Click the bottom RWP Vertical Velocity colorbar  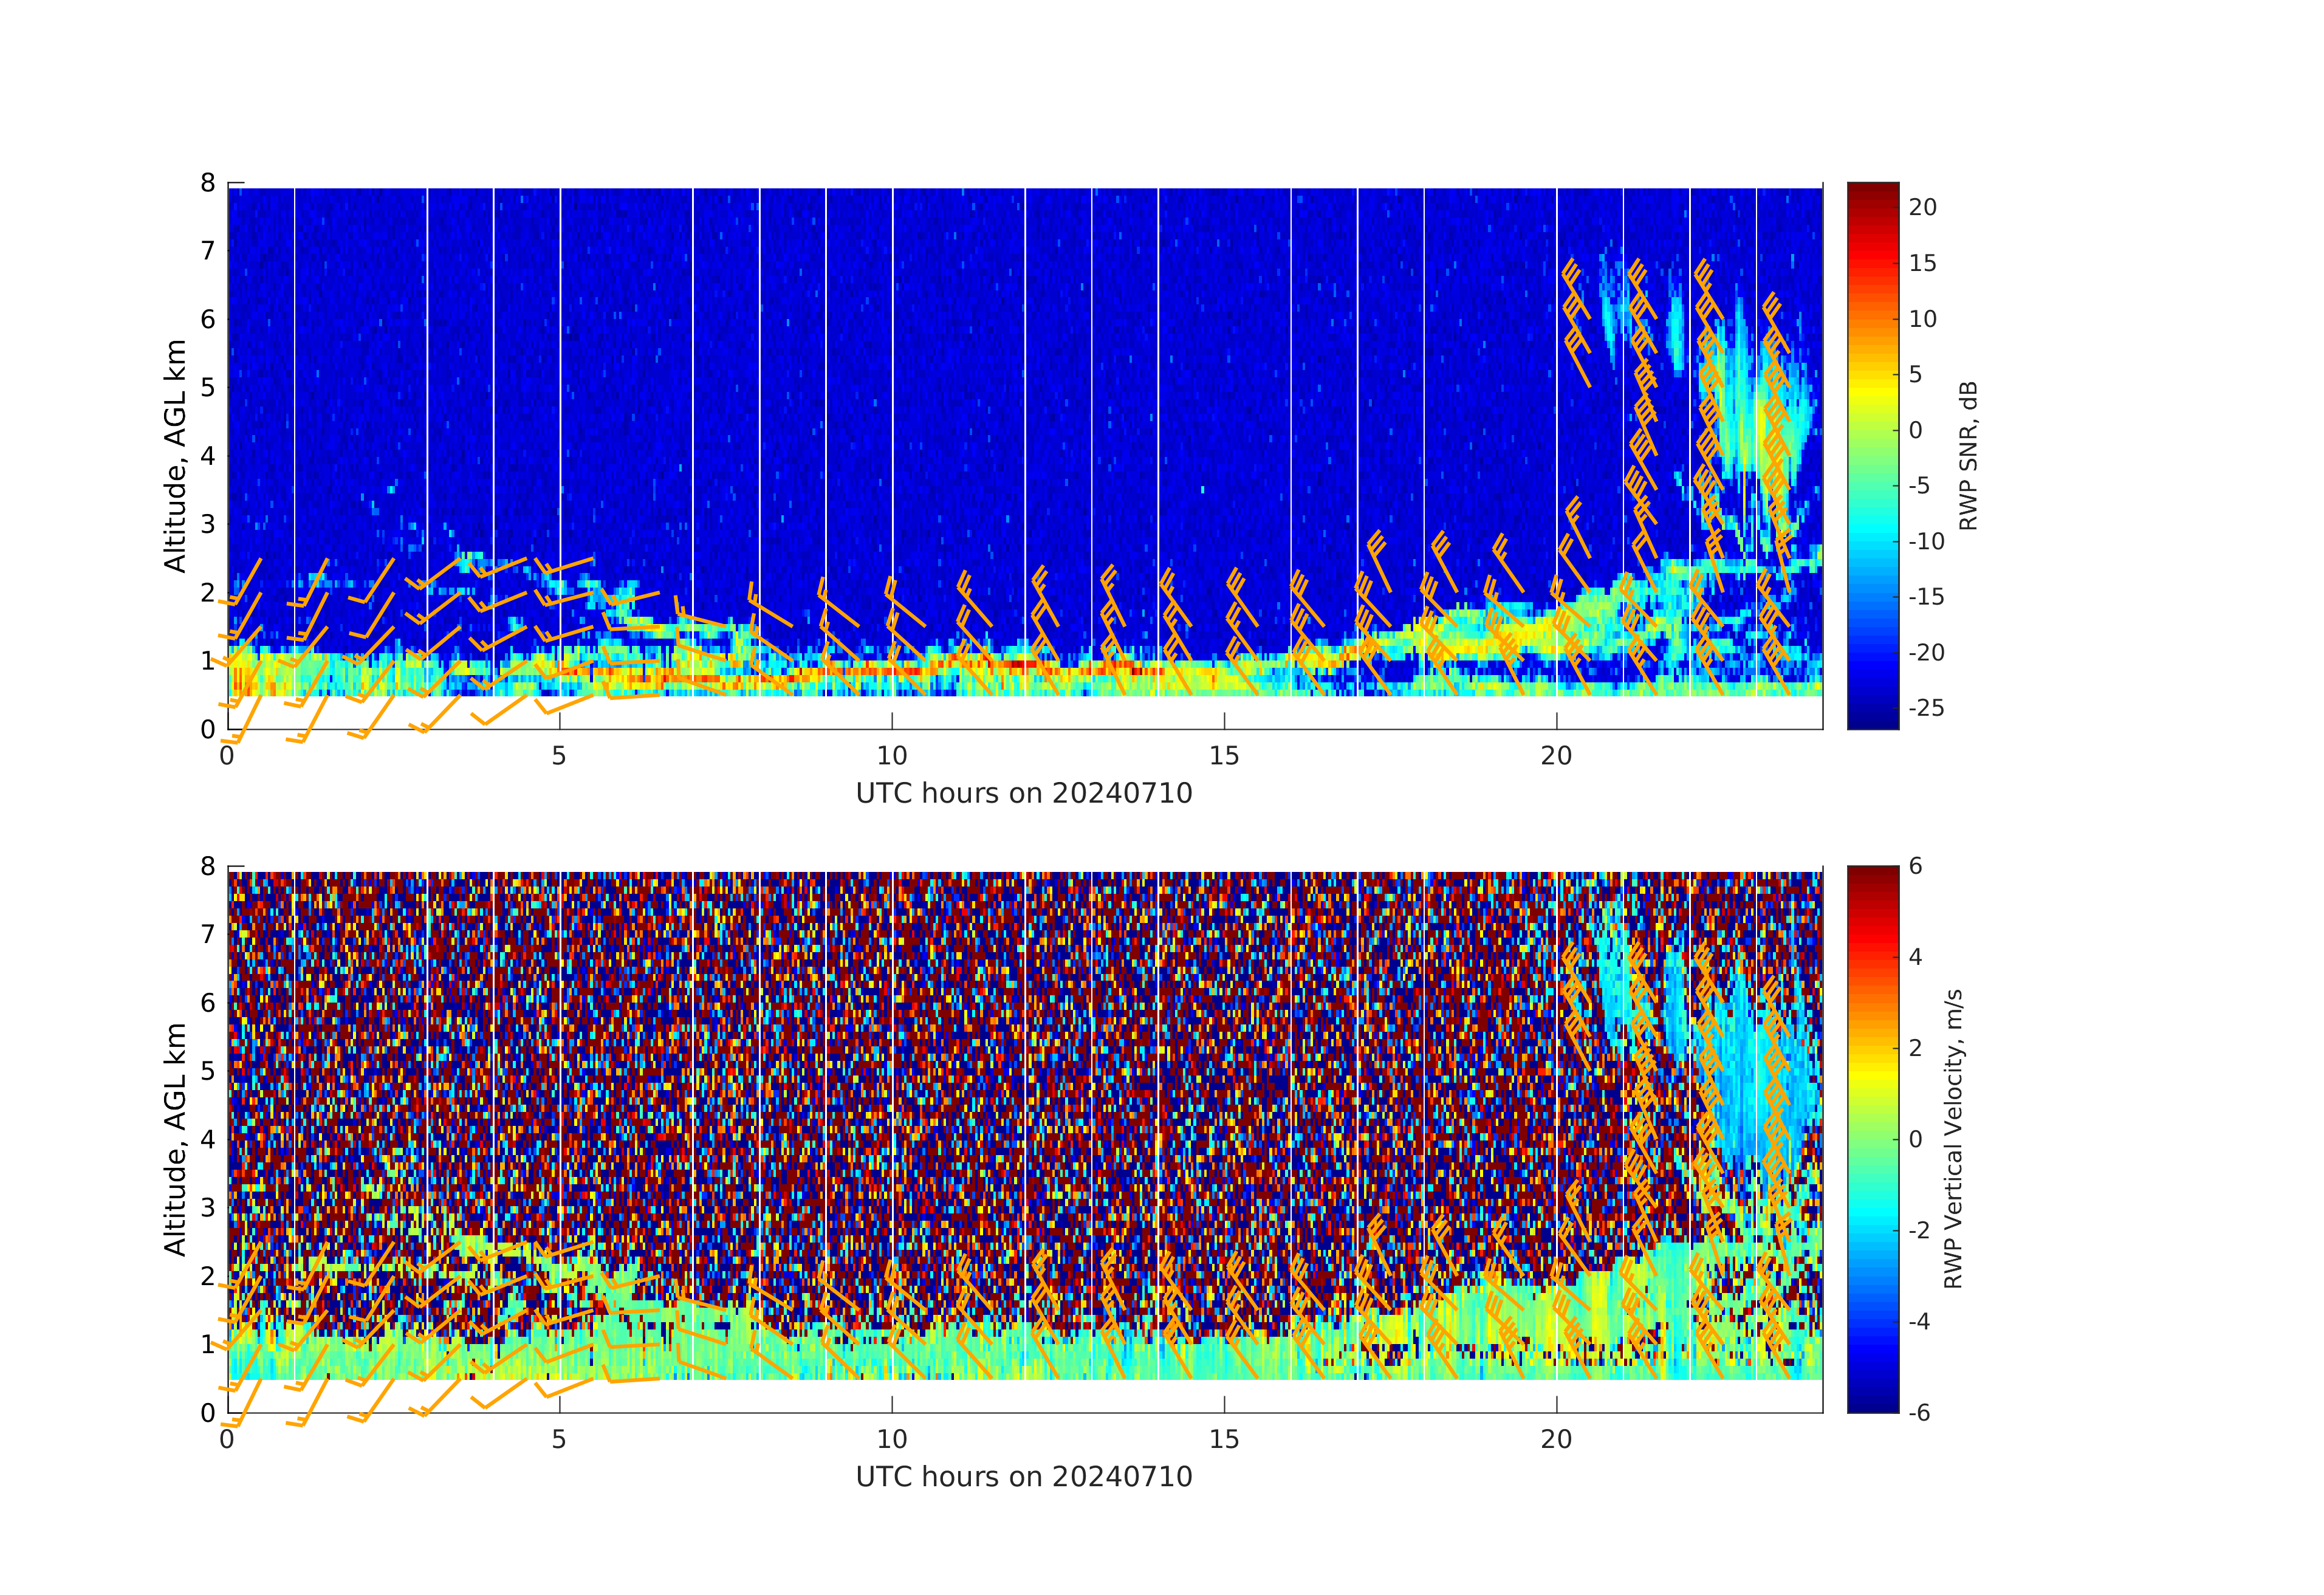coord(1872,1138)
